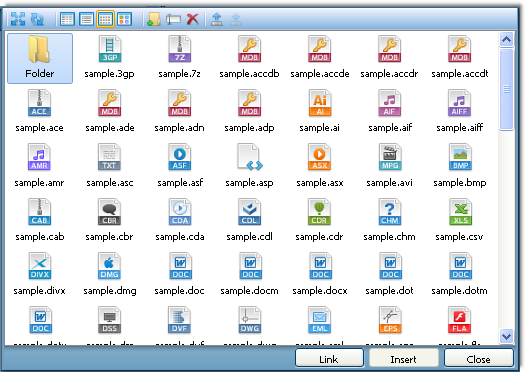Screen dimensions: 526x372
Task: Select the sample.7z archive icon
Action: [180, 49]
